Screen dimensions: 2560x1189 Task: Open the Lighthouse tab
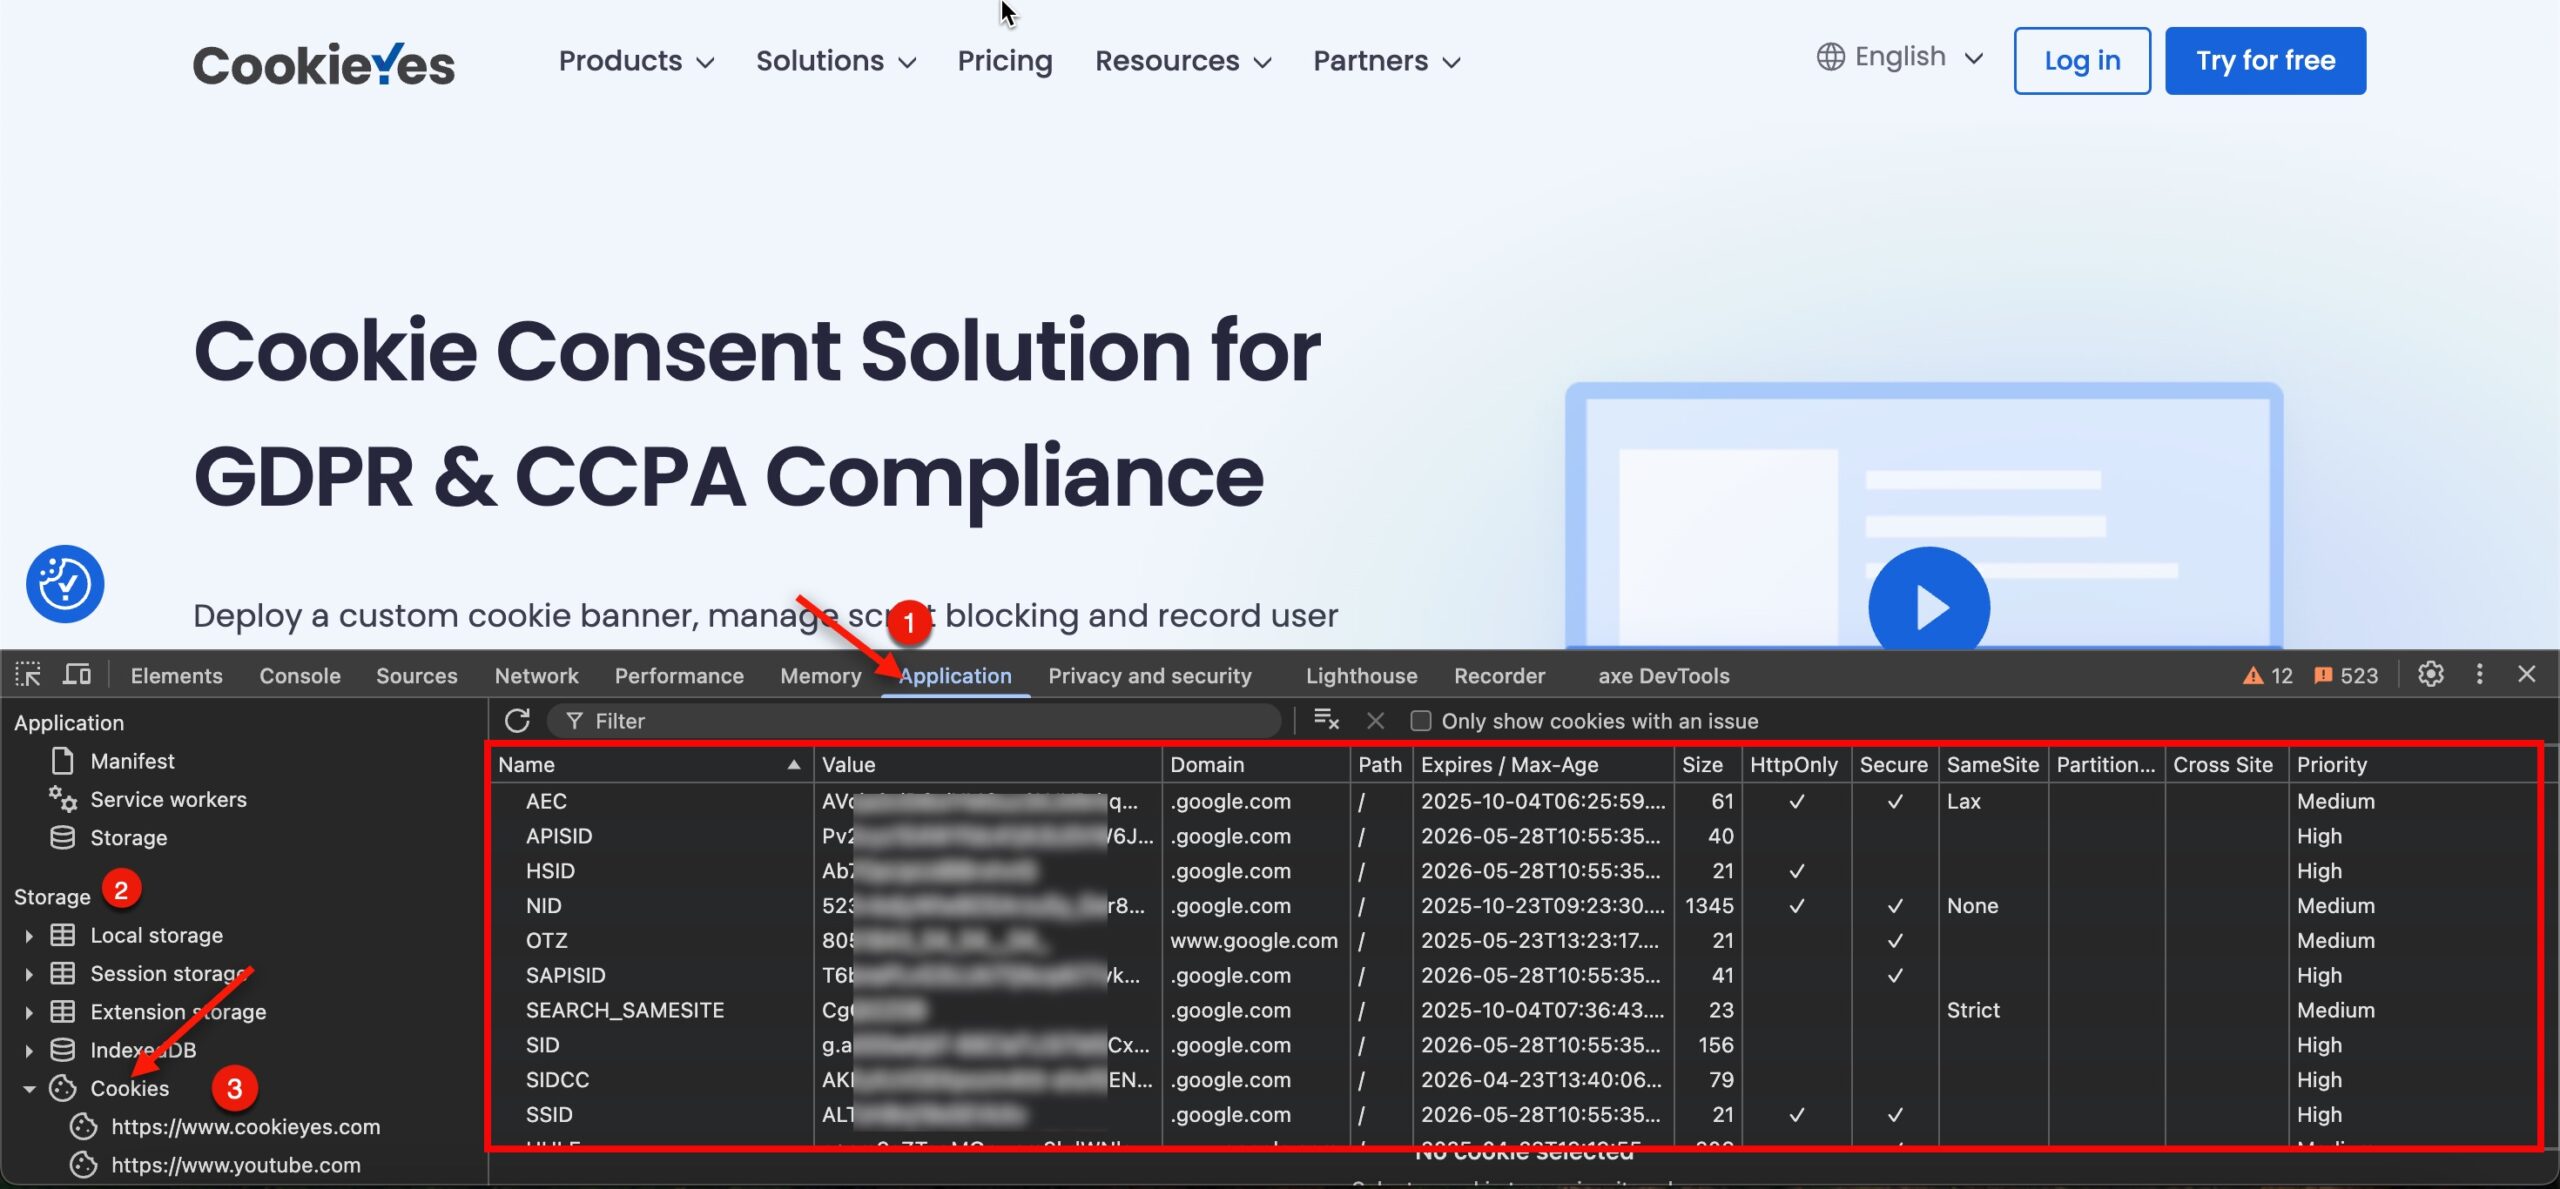1361,676
